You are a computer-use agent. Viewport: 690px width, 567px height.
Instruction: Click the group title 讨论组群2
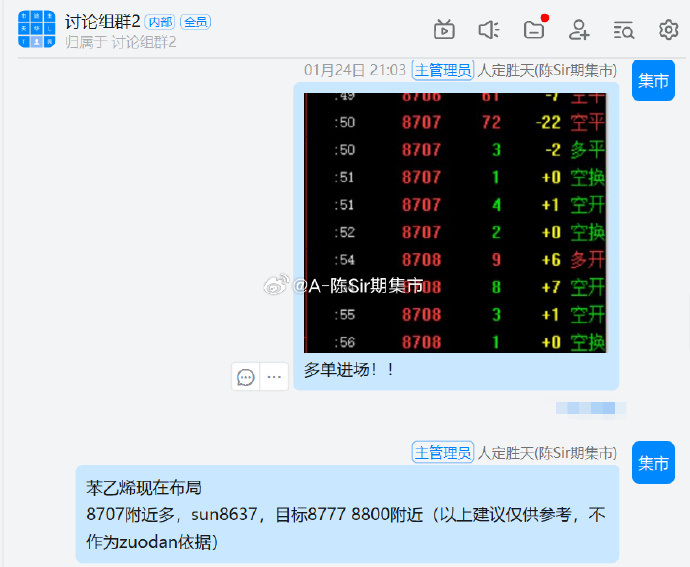pyautogui.click(x=103, y=22)
